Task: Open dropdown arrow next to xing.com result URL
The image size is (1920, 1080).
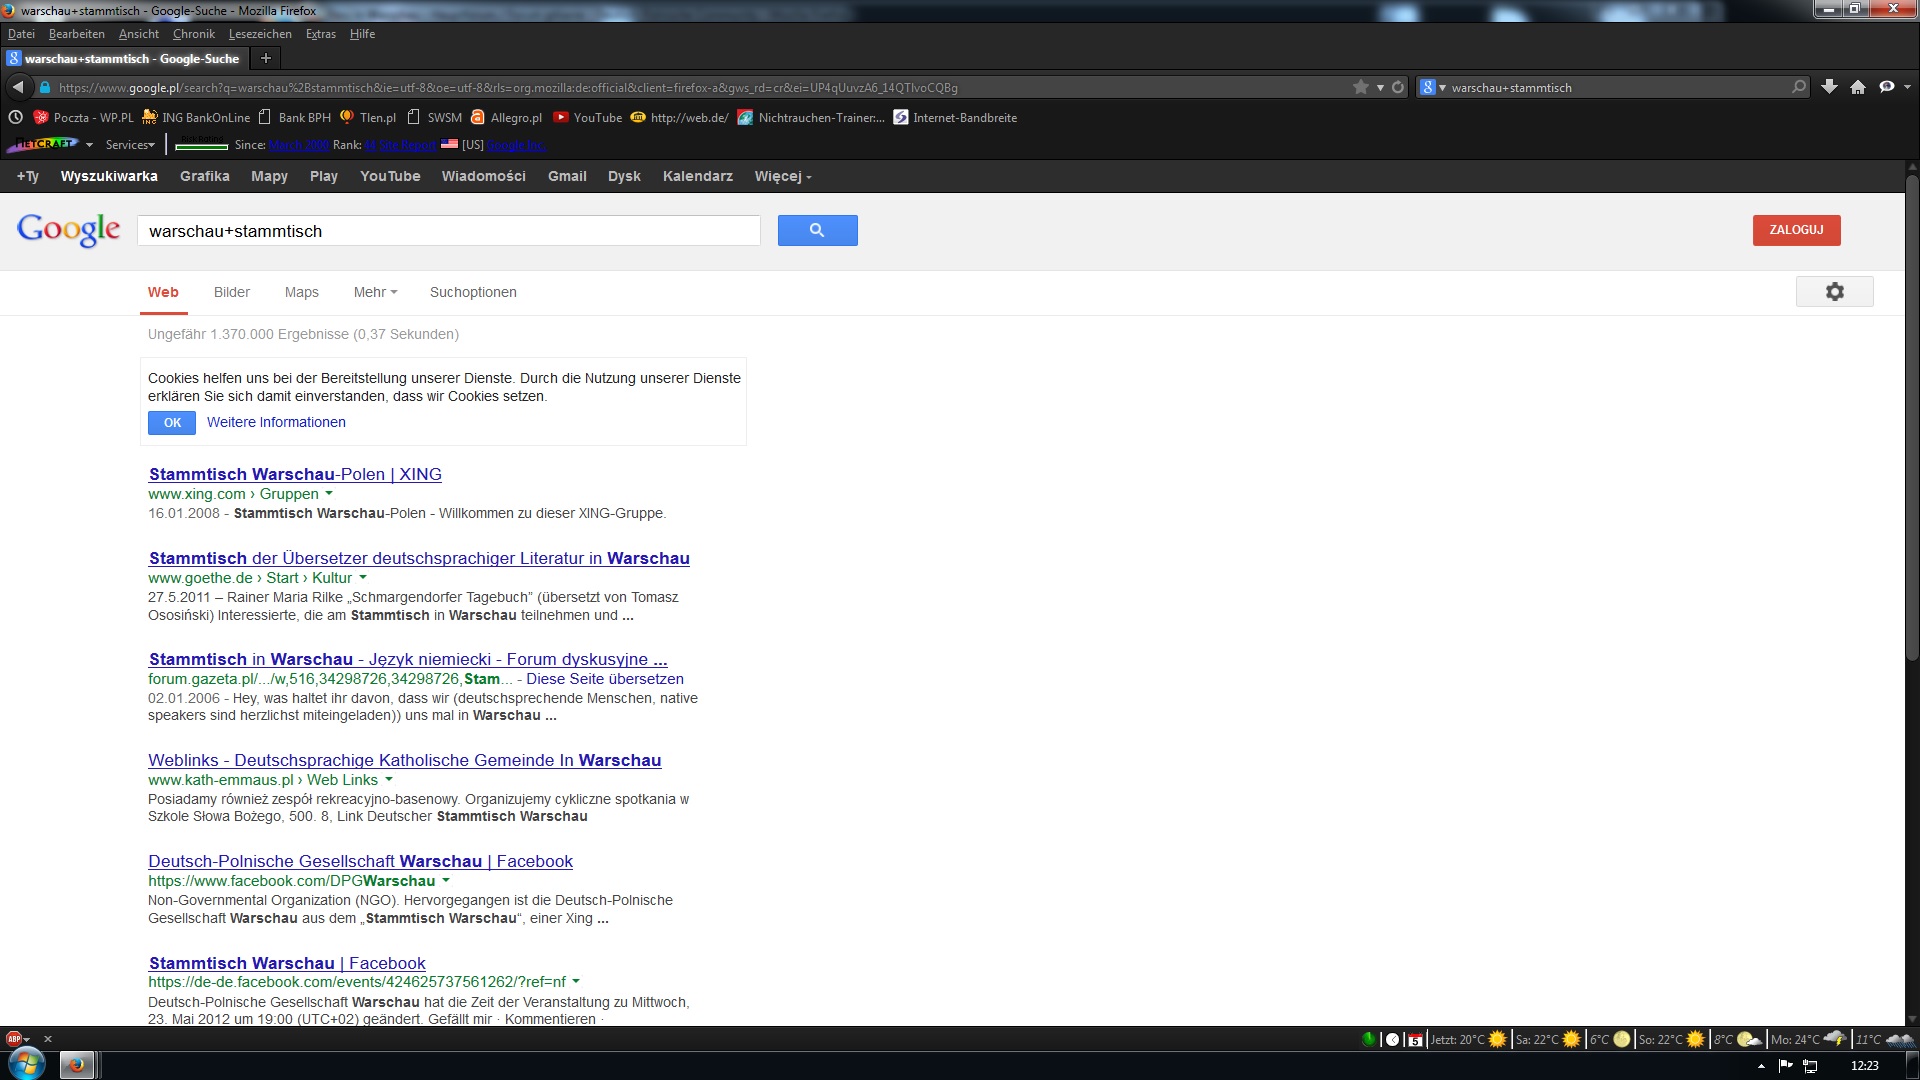Action: (329, 494)
